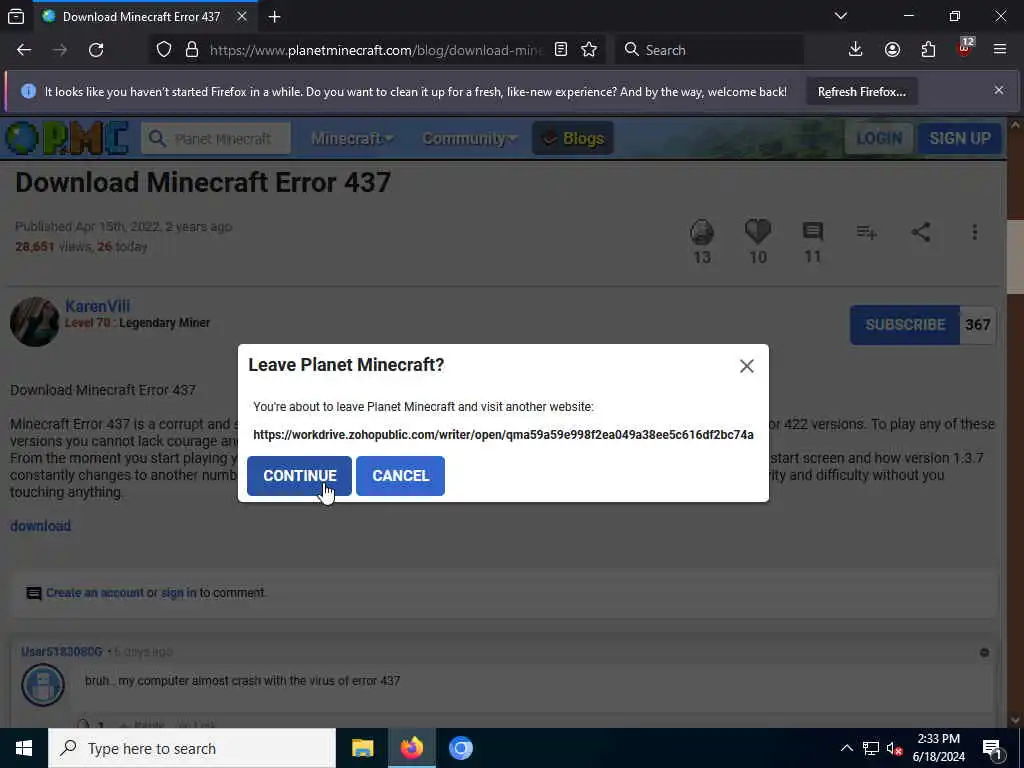The width and height of the screenshot is (1024, 768).
Task: Open the tracking protection shield icon
Action: (x=164, y=50)
